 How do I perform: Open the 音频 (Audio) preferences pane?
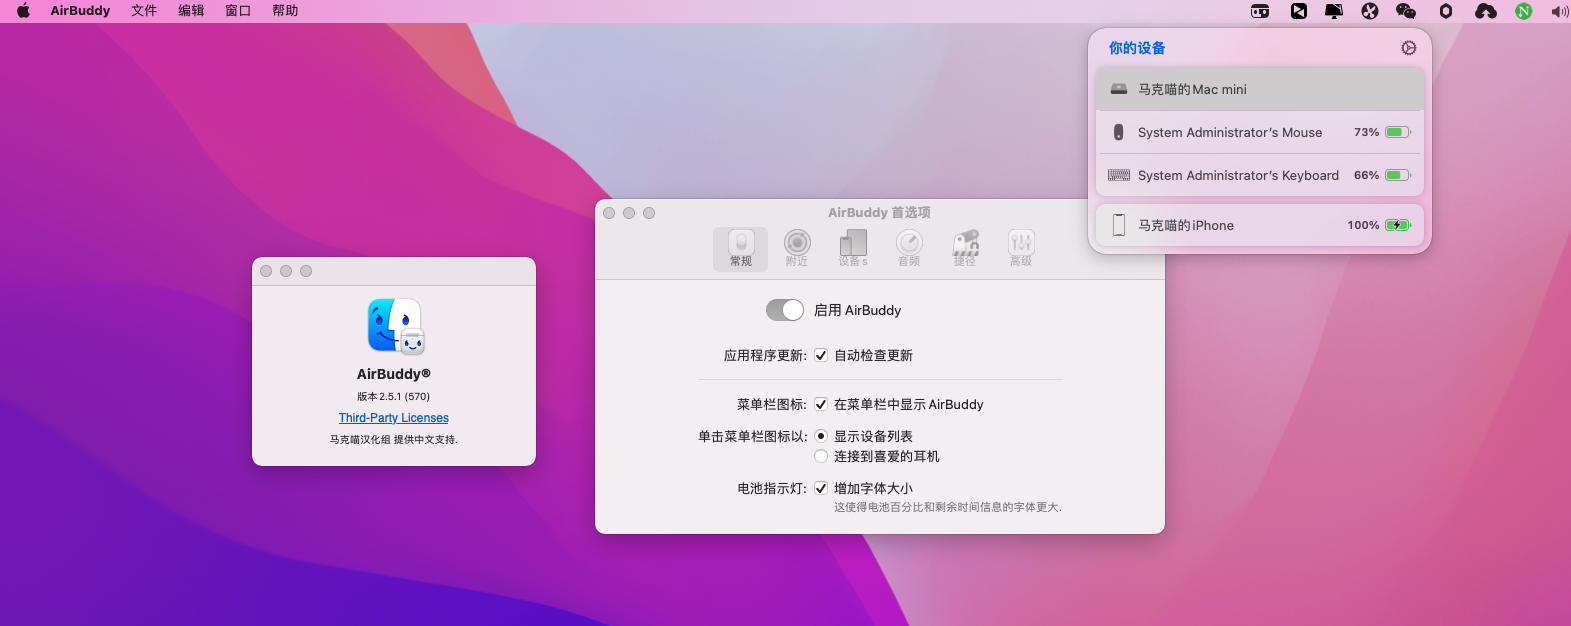909,247
